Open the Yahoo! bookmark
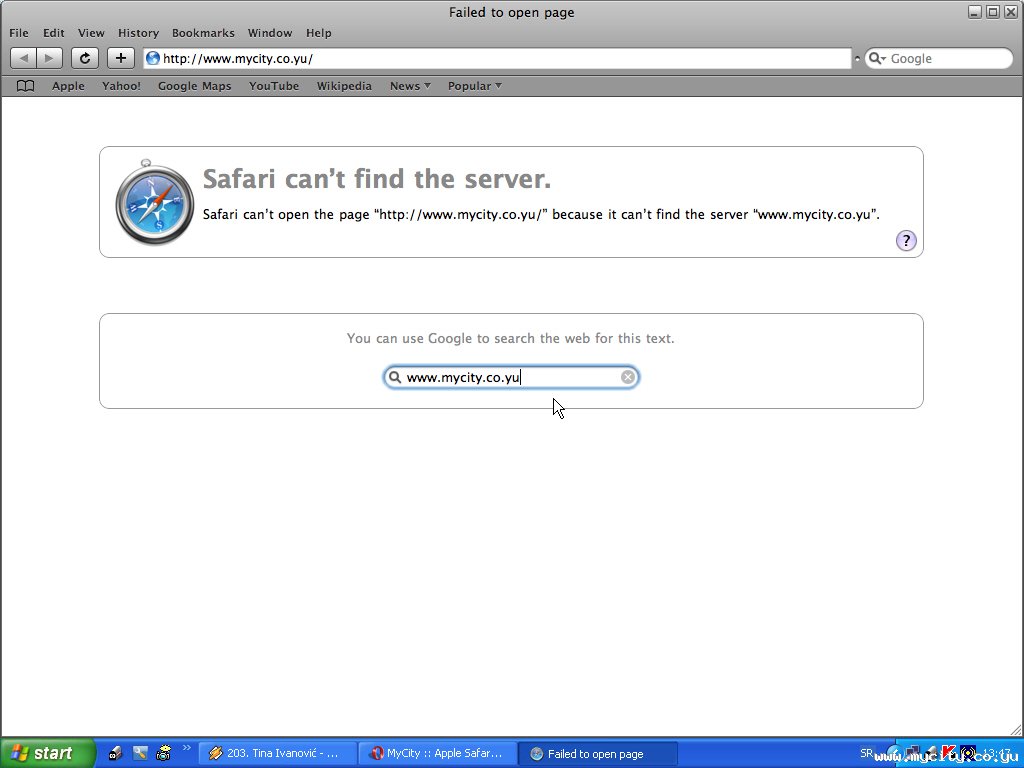This screenshot has width=1024, height=768. [121, 86]
